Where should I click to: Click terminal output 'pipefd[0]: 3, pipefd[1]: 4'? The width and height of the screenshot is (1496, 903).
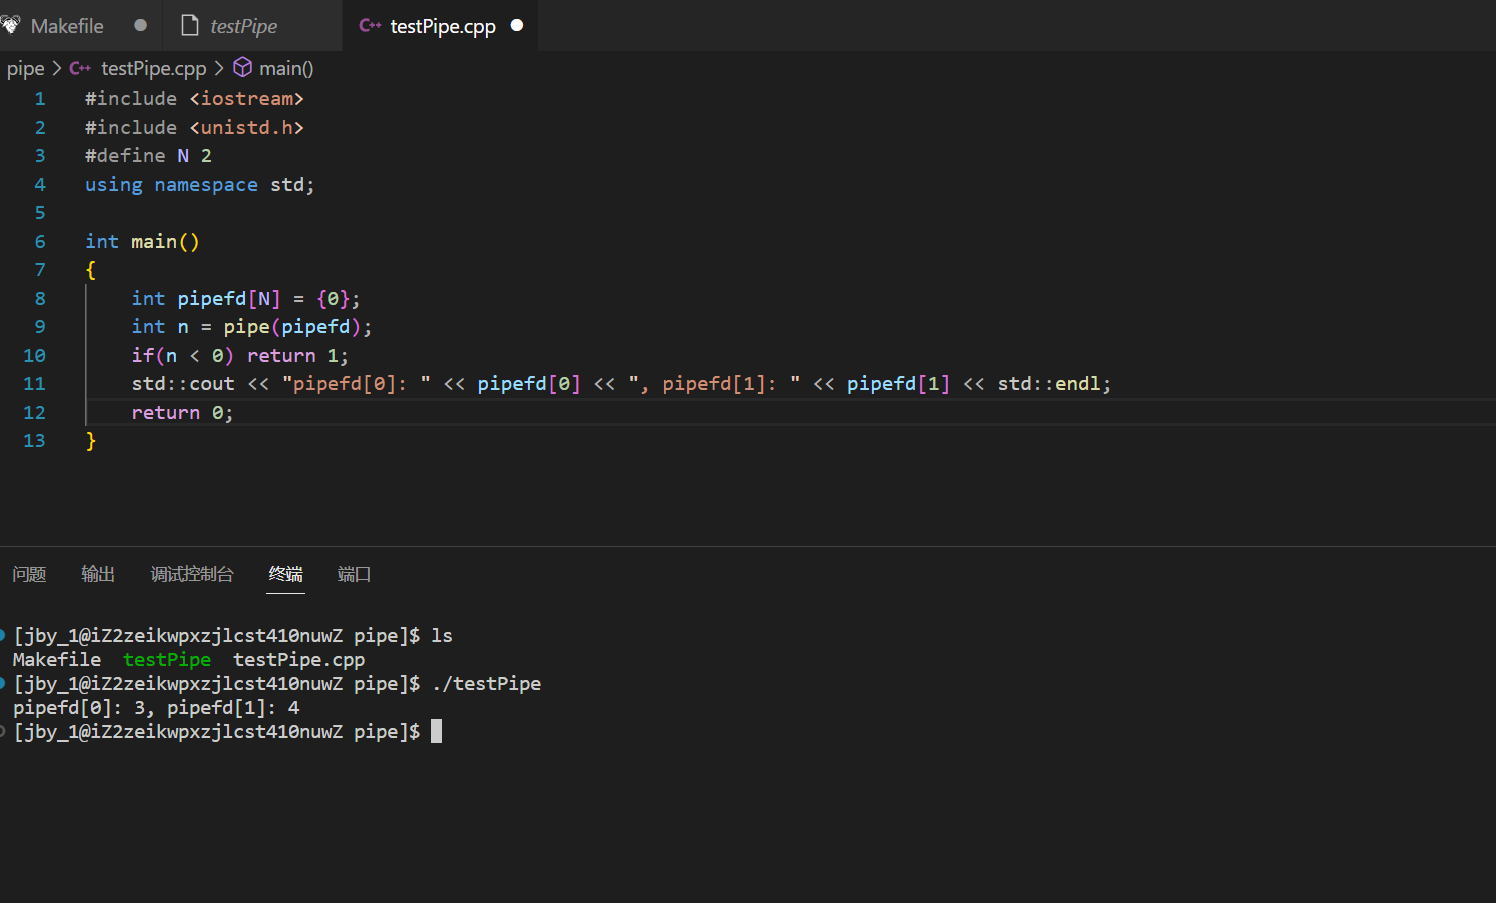pyautogui.click(x=156, y=708)
